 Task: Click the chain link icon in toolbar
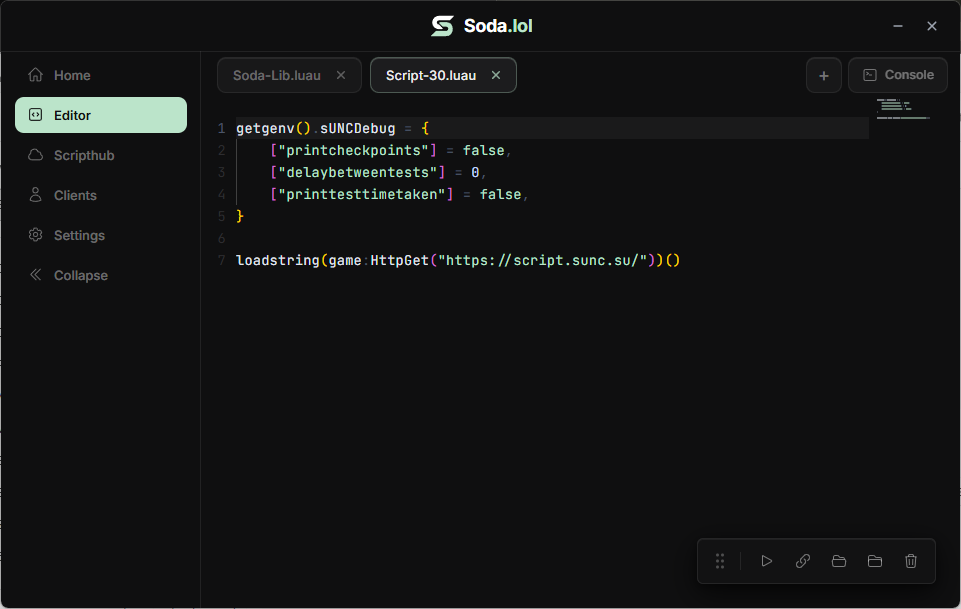pyautogui.click(x=803, y=561)
